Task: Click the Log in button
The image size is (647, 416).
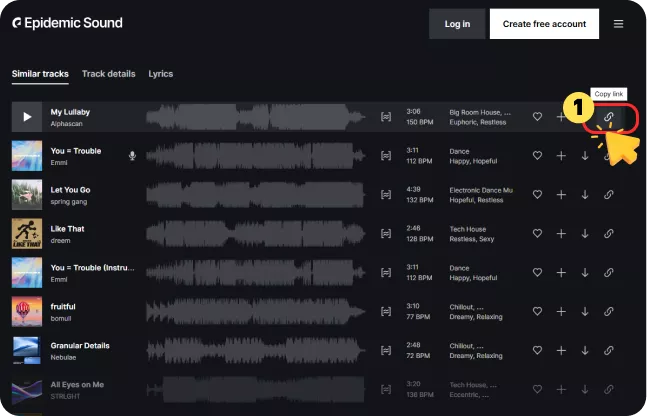Action: point(457,24)
